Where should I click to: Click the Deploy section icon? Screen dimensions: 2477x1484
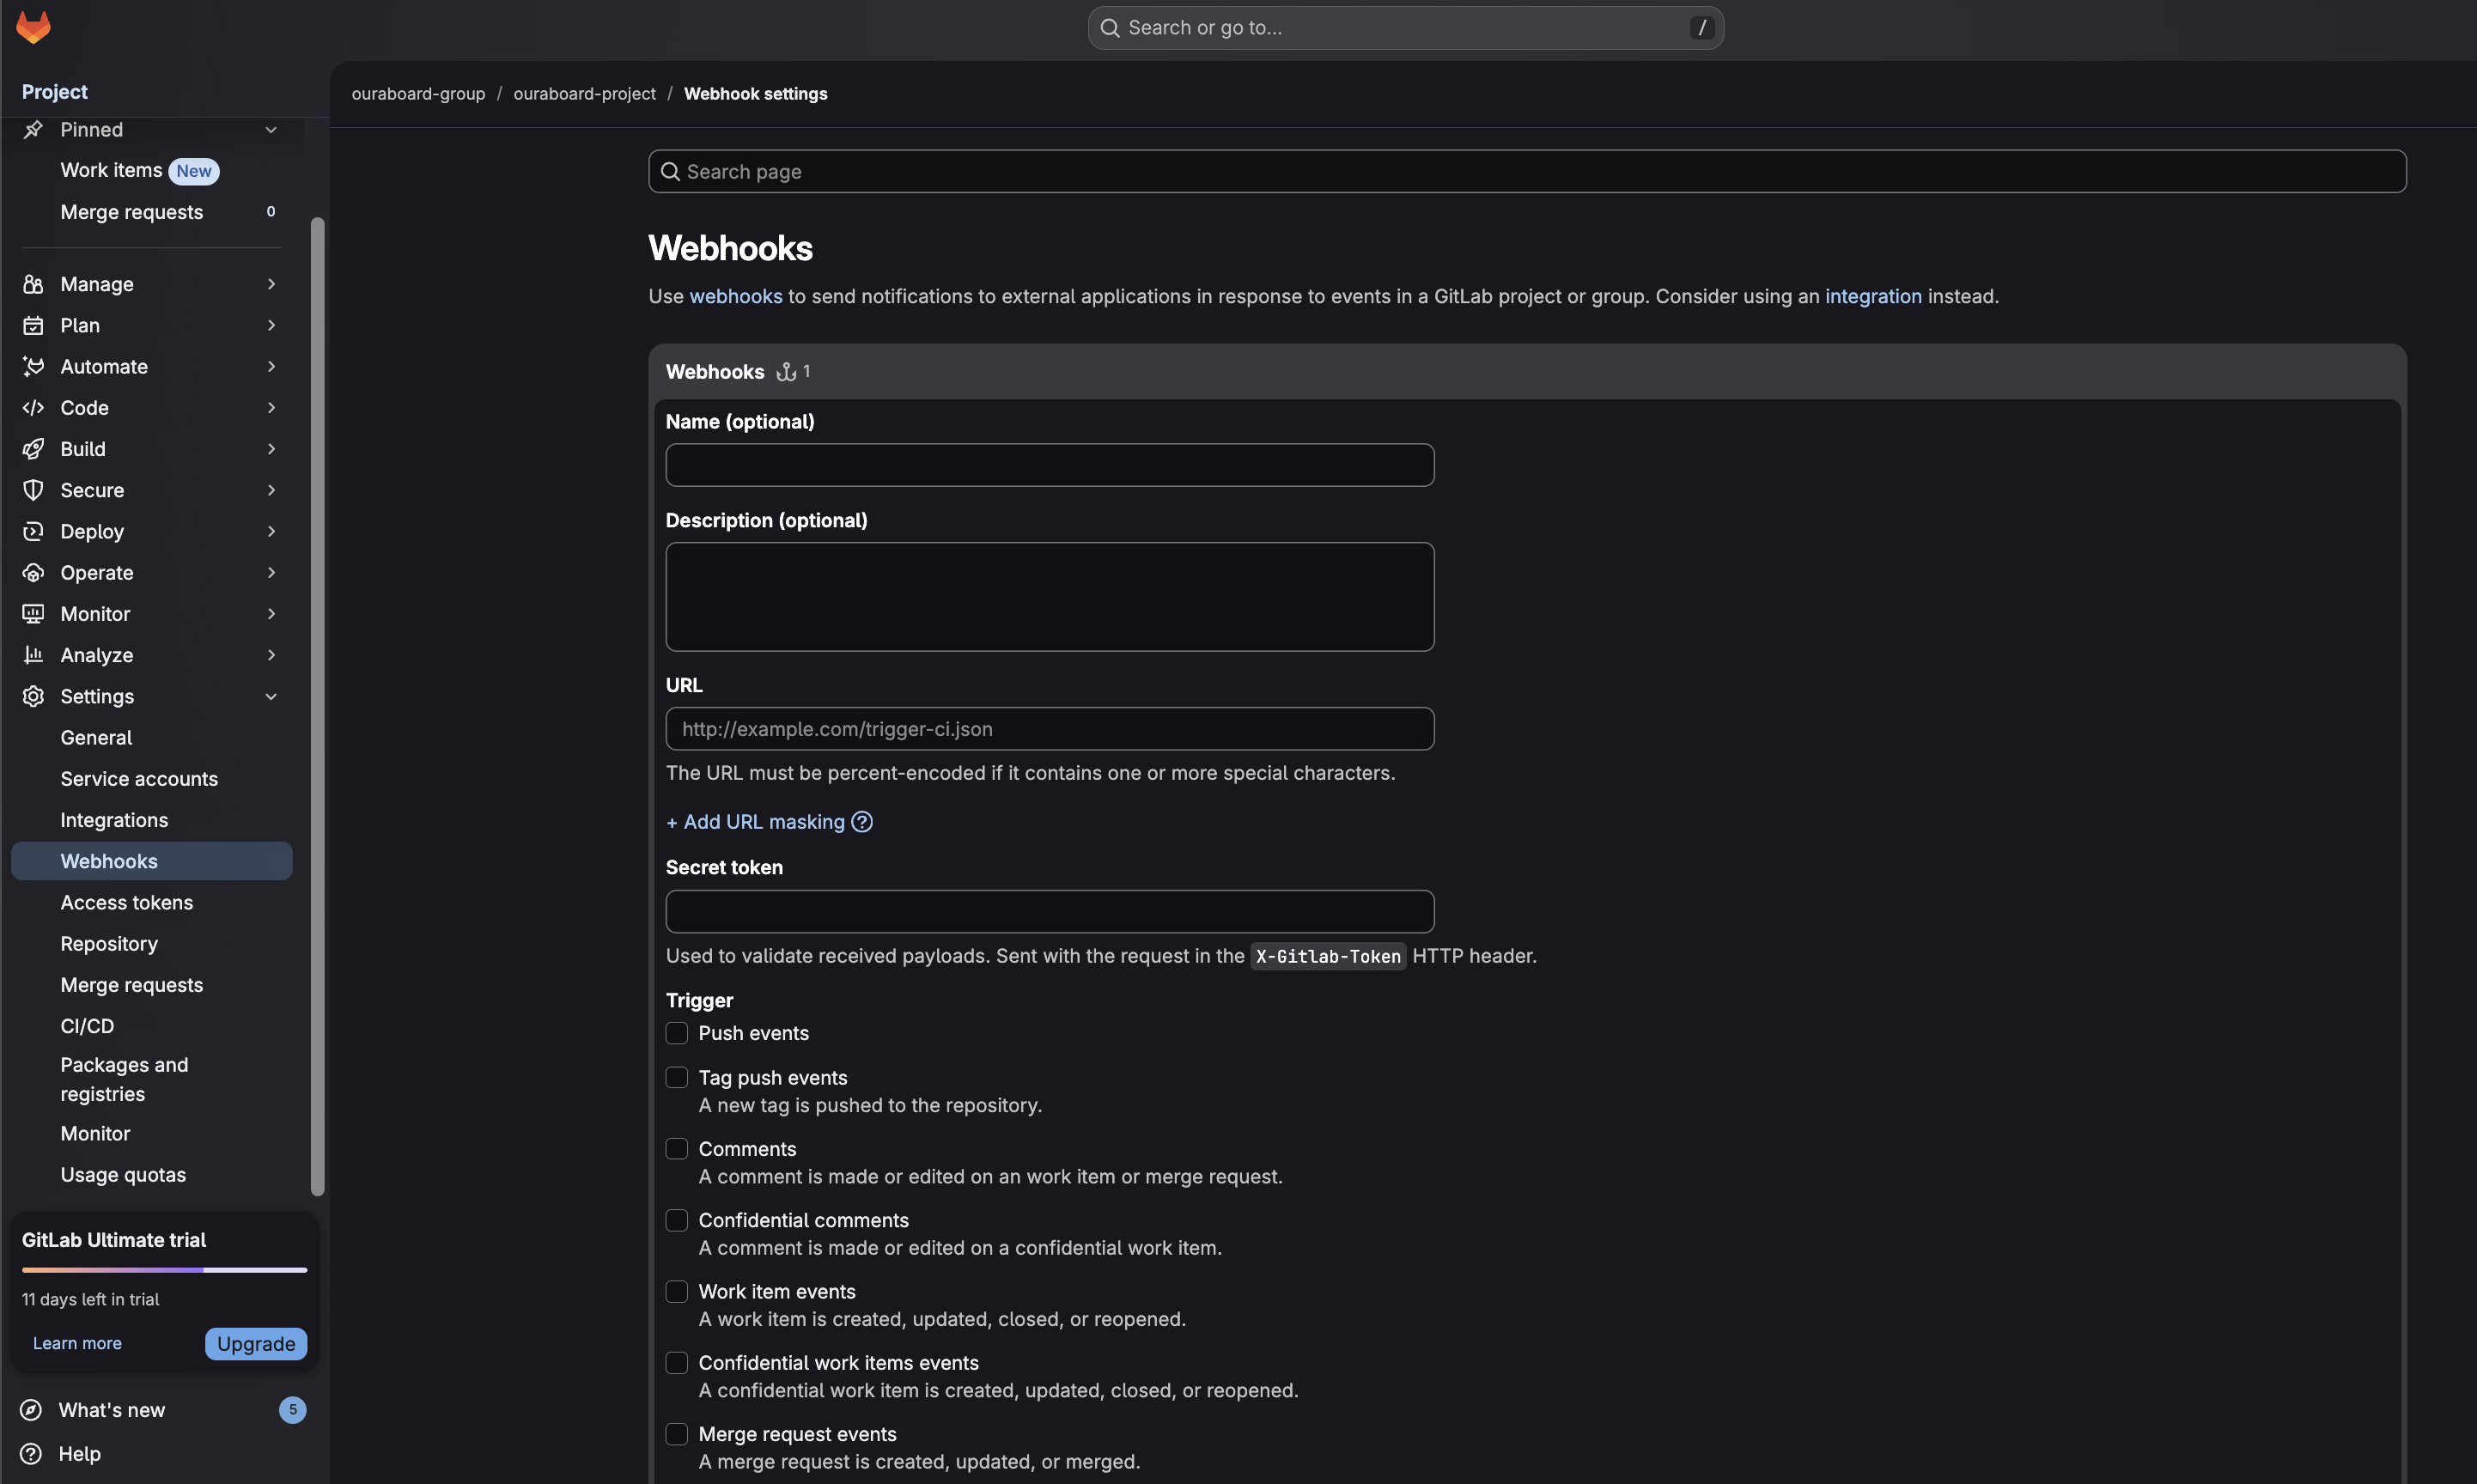coord(33,531)
